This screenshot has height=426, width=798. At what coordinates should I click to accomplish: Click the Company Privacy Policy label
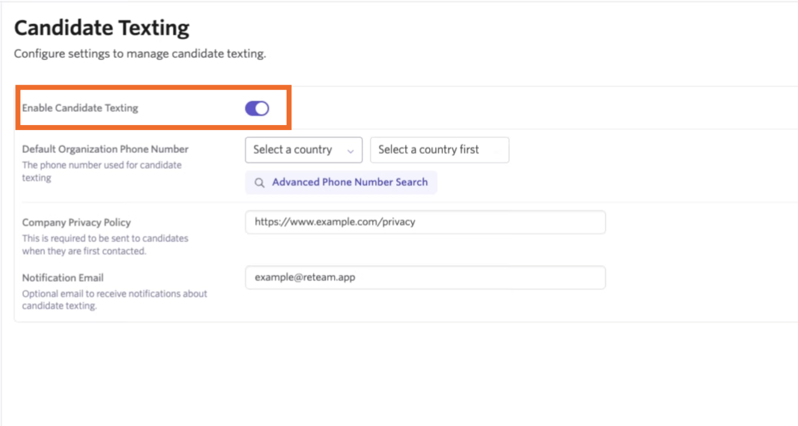(x=76, y=222)
